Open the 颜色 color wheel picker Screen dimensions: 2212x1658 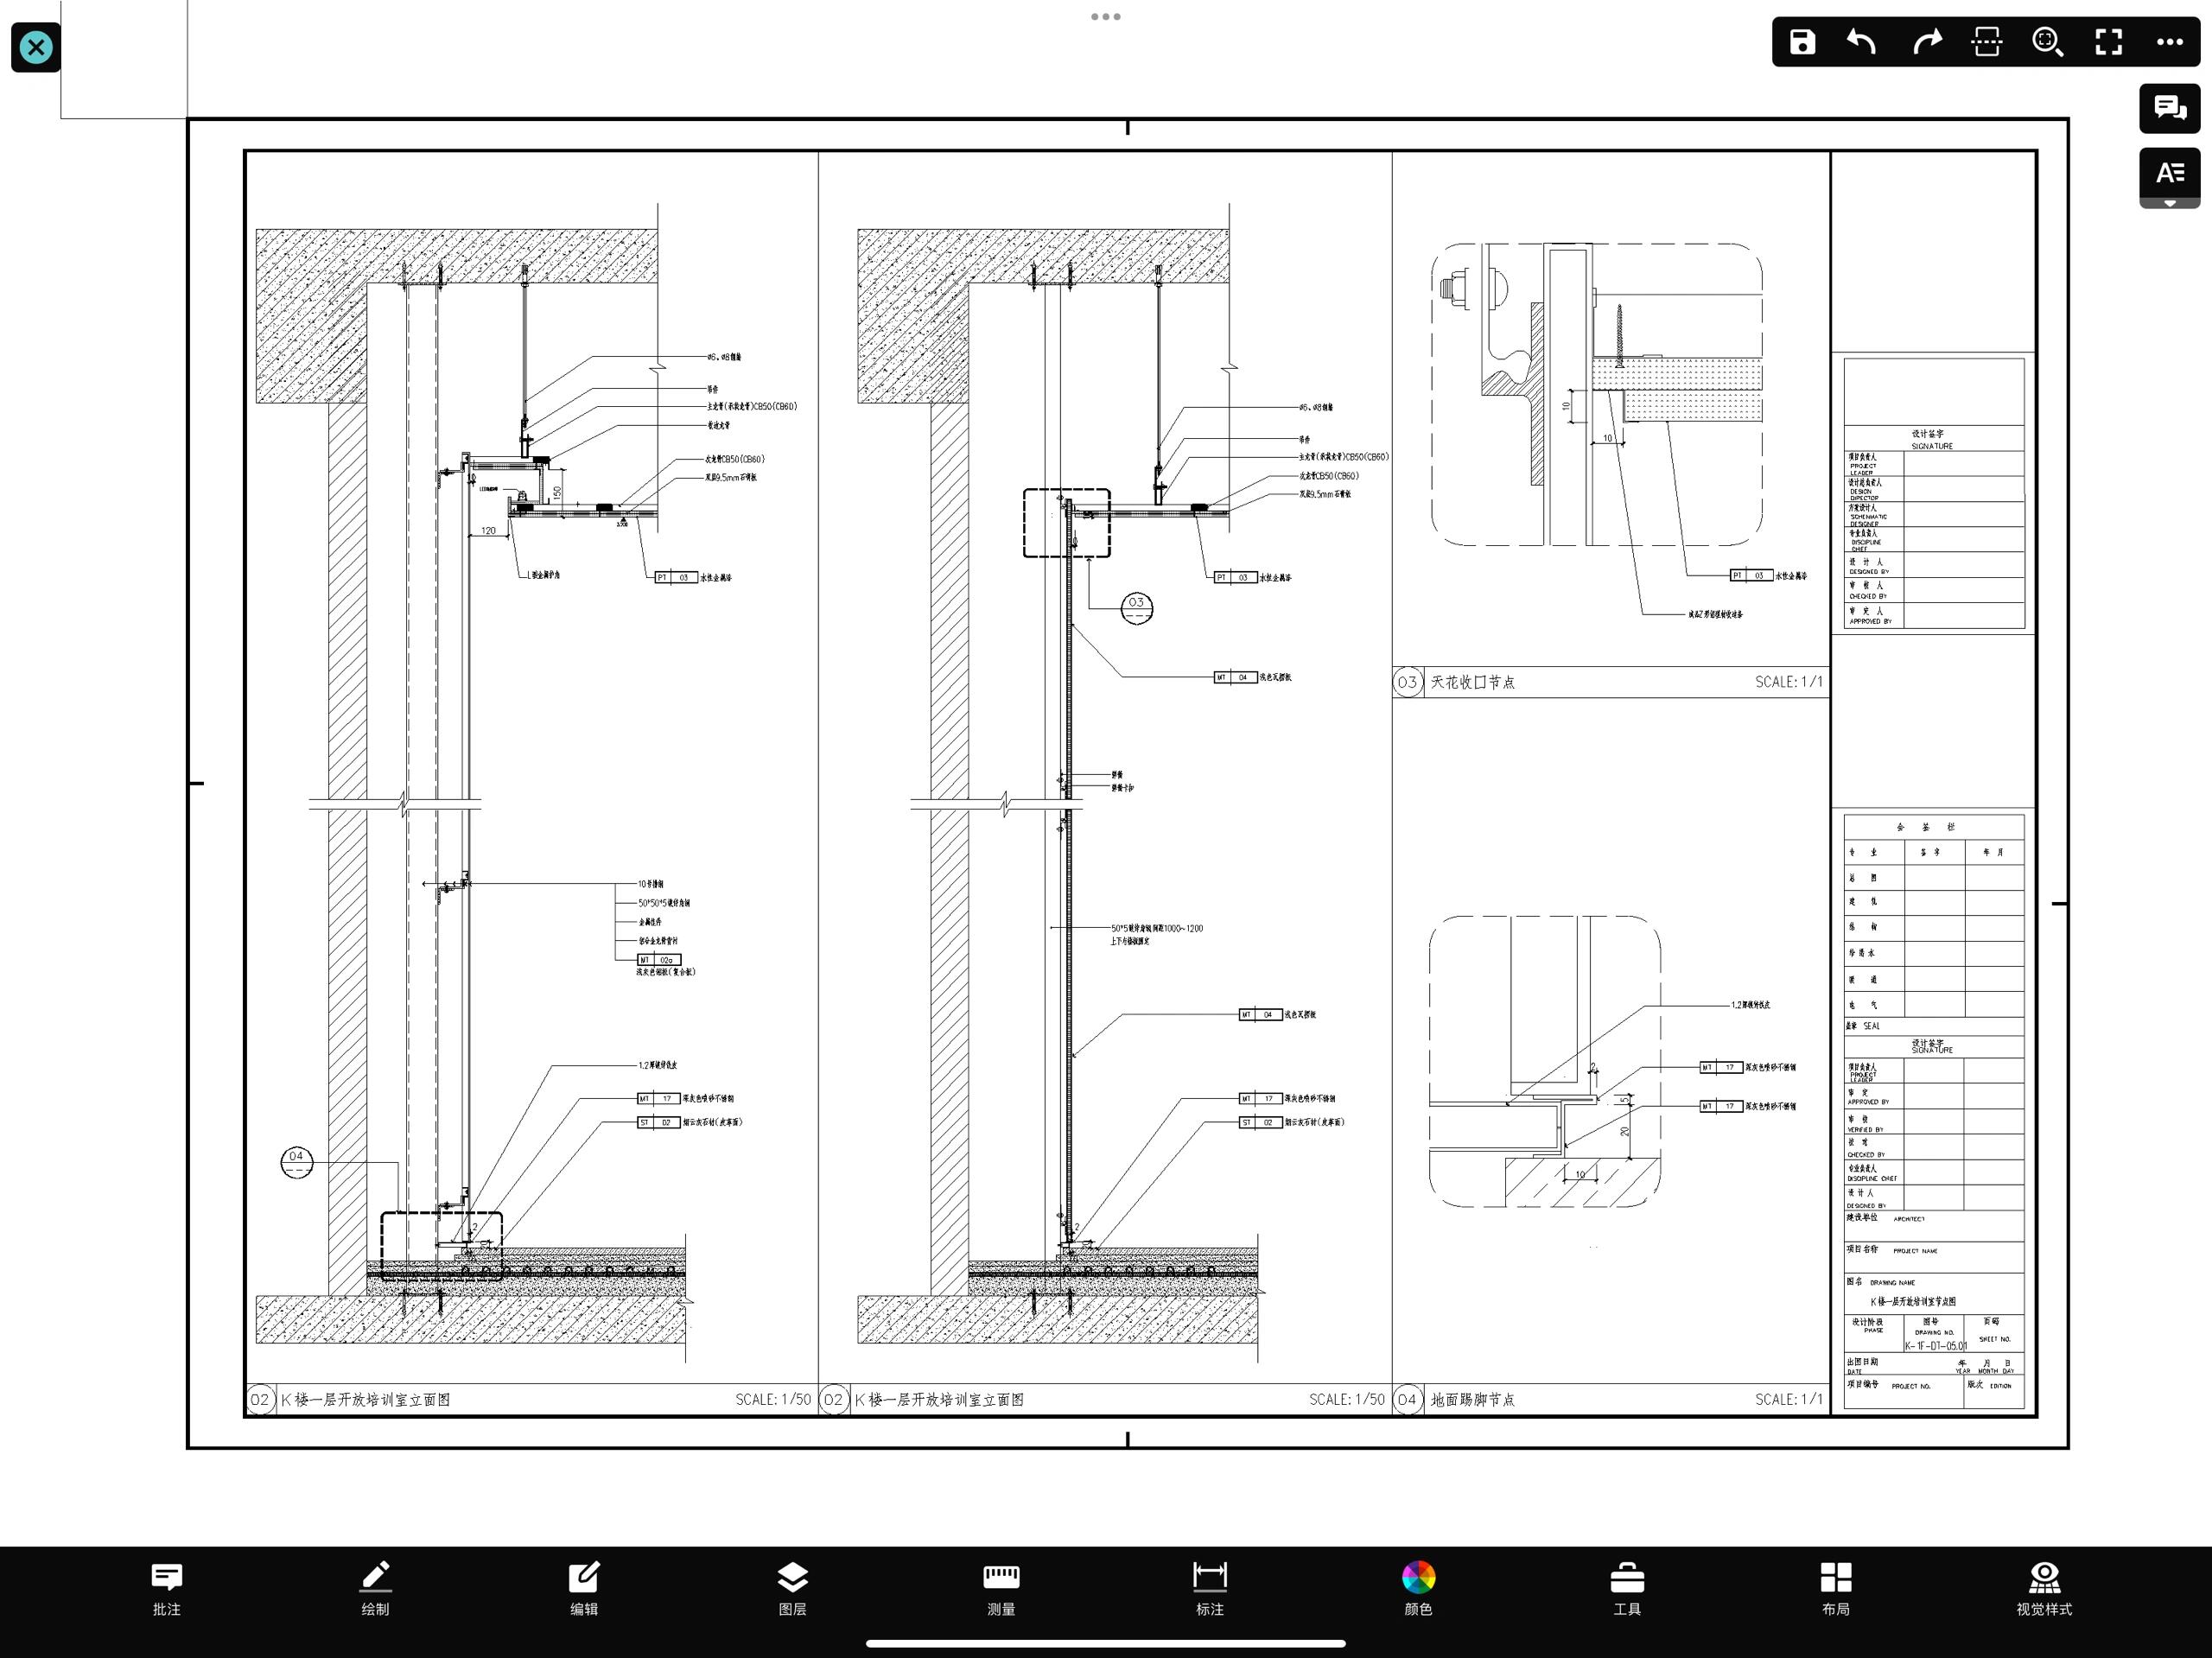coord(1418,1587)
